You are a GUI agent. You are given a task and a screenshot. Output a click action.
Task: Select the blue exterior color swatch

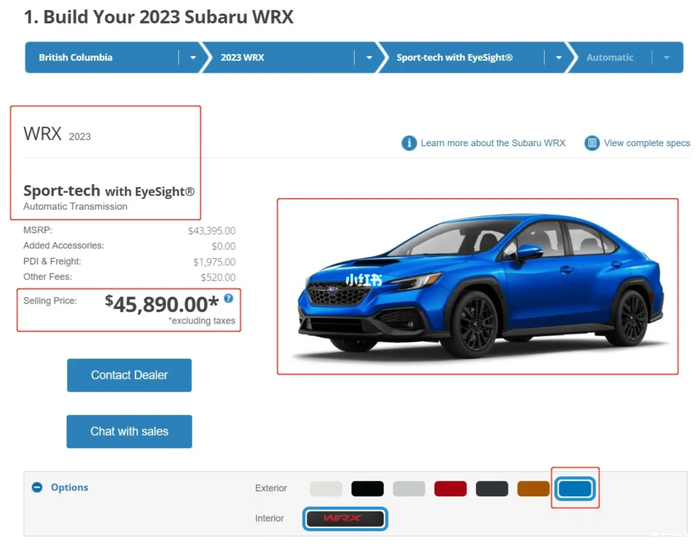point(575,488)
